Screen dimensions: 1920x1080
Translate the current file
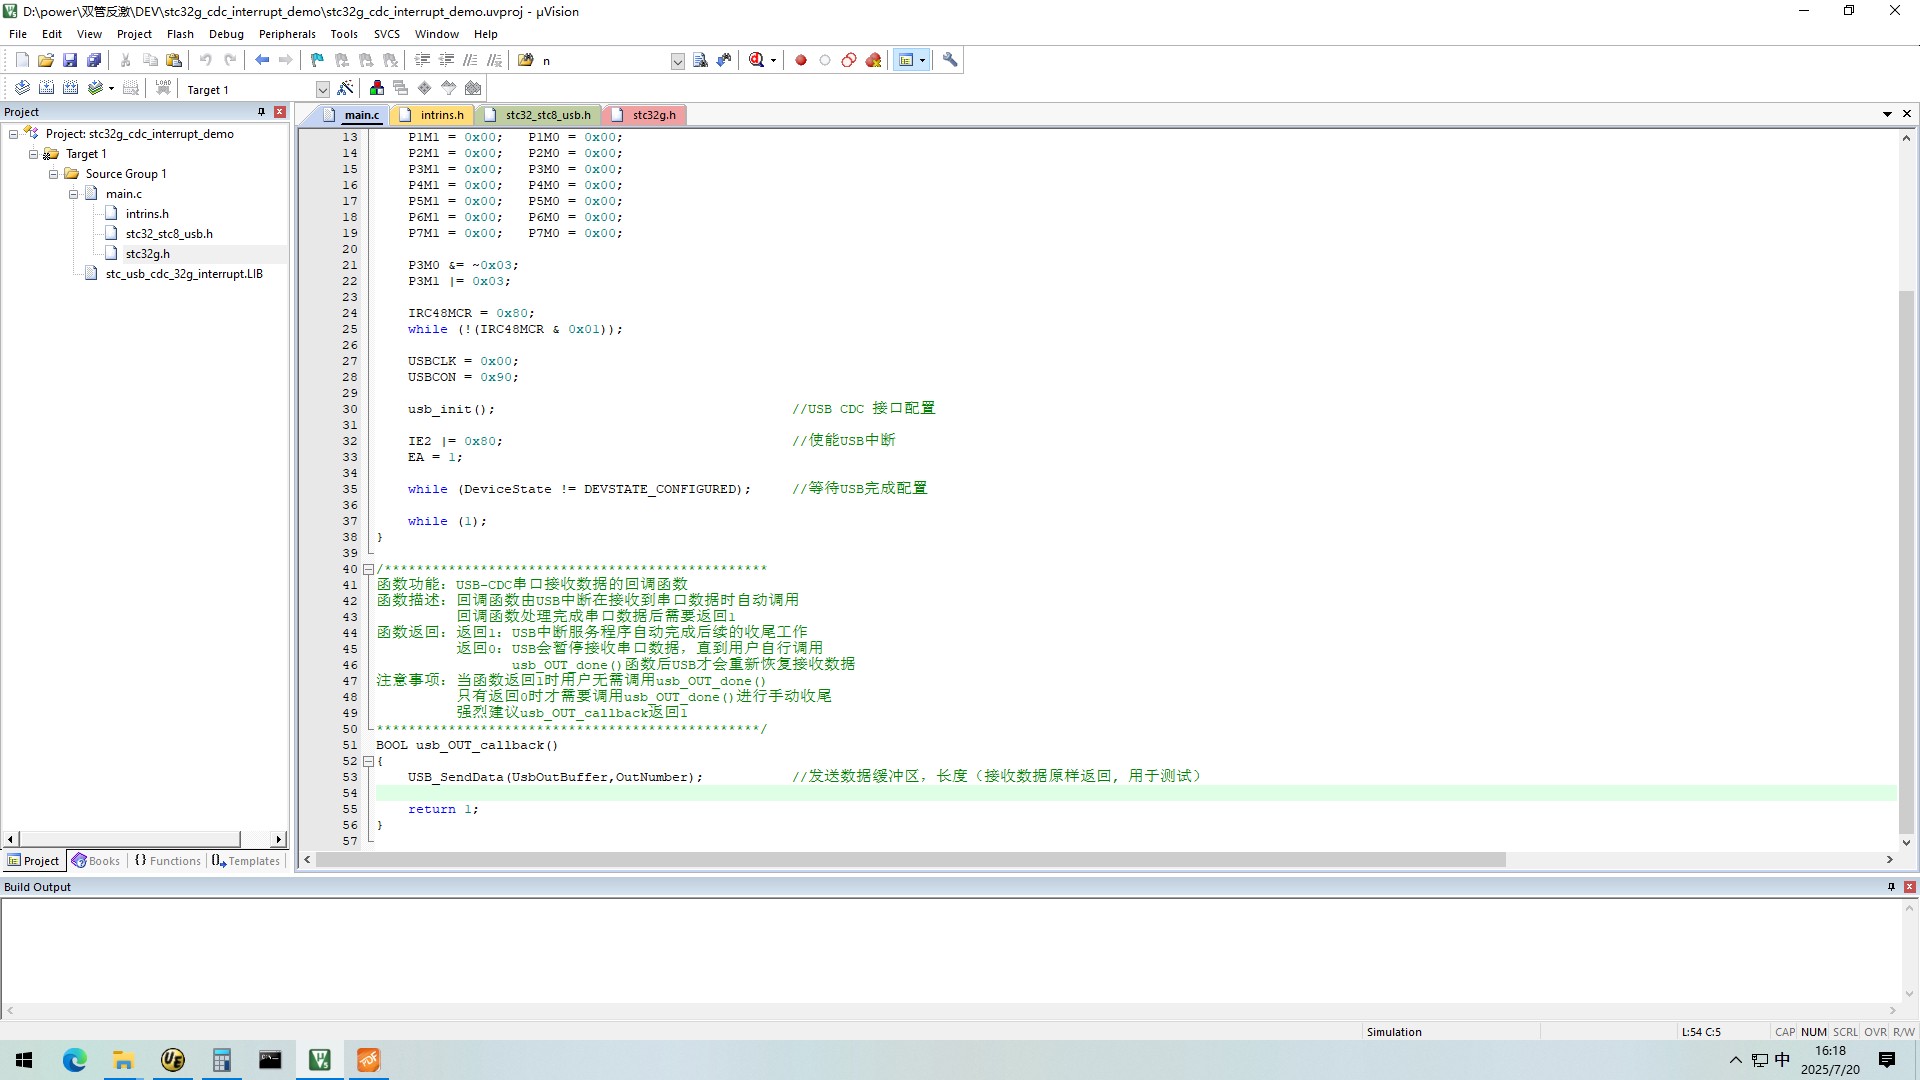pos(22,88)
